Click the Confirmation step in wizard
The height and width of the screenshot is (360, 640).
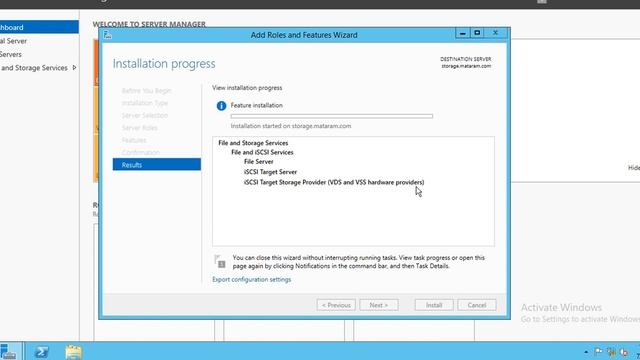tap(140, 153)
